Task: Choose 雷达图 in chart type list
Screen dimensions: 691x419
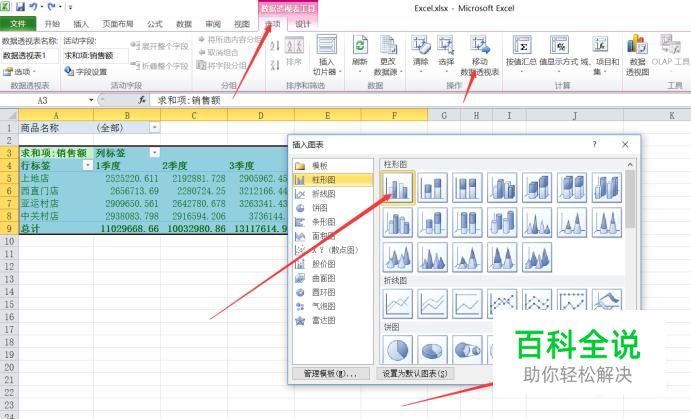Action: tap(332, 320)
